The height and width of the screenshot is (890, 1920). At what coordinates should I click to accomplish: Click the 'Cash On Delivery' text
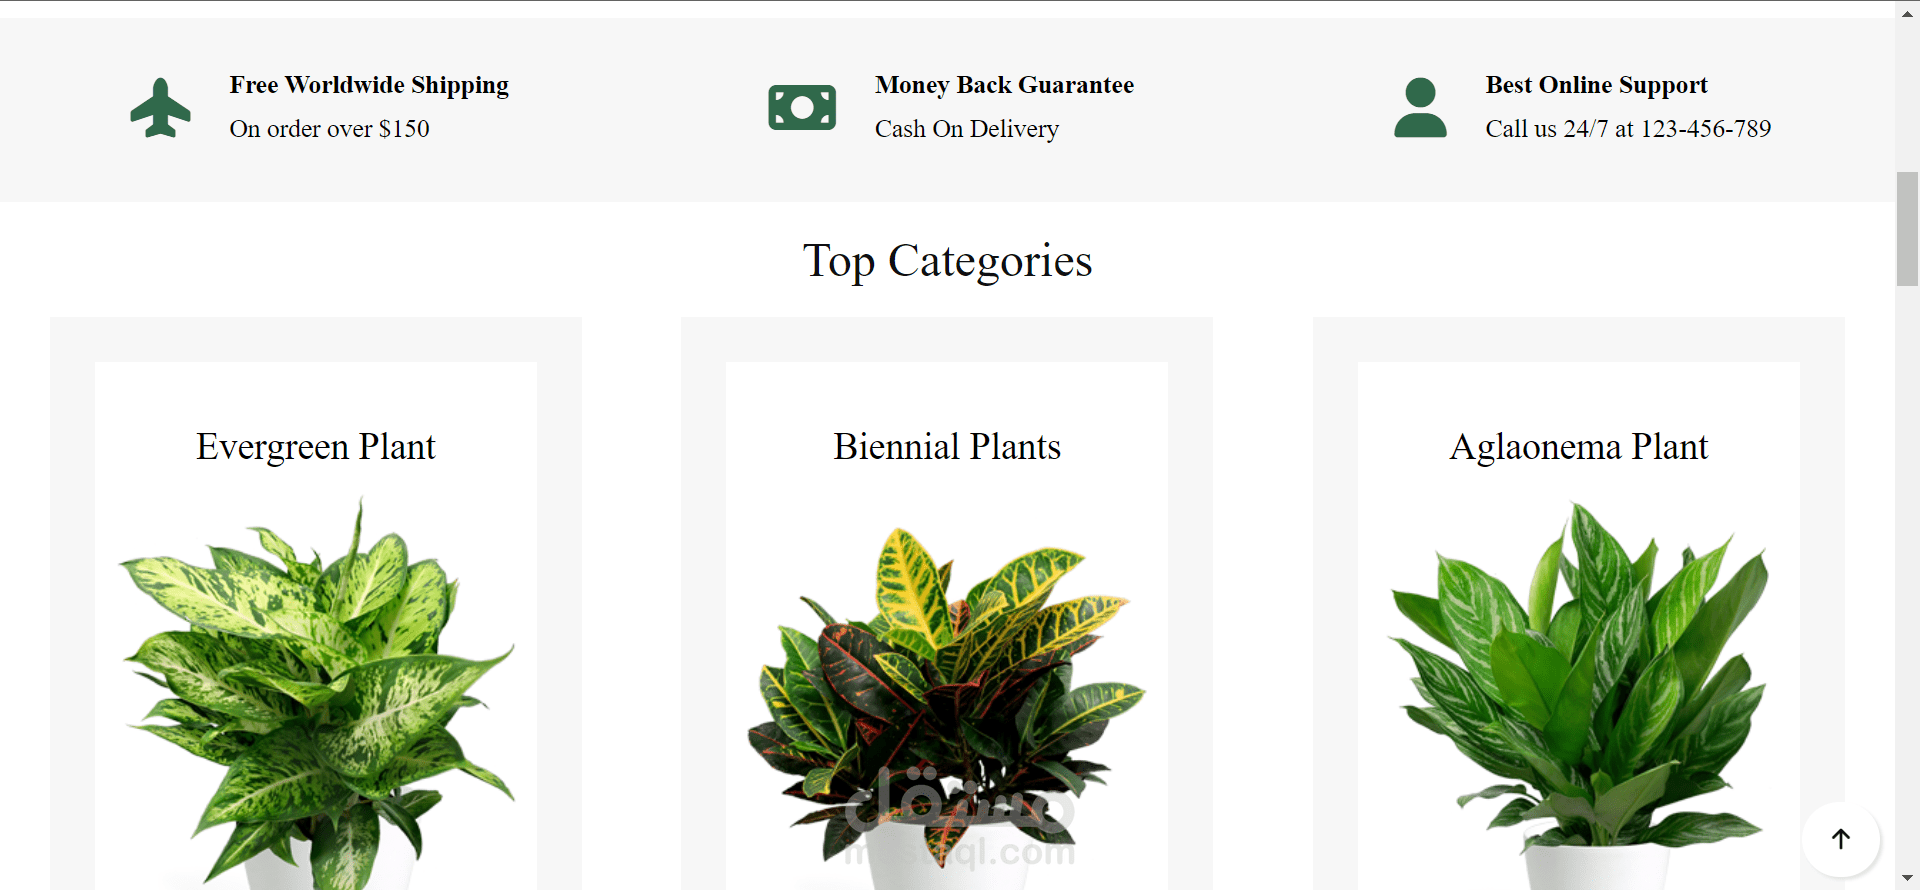[966, 129]
